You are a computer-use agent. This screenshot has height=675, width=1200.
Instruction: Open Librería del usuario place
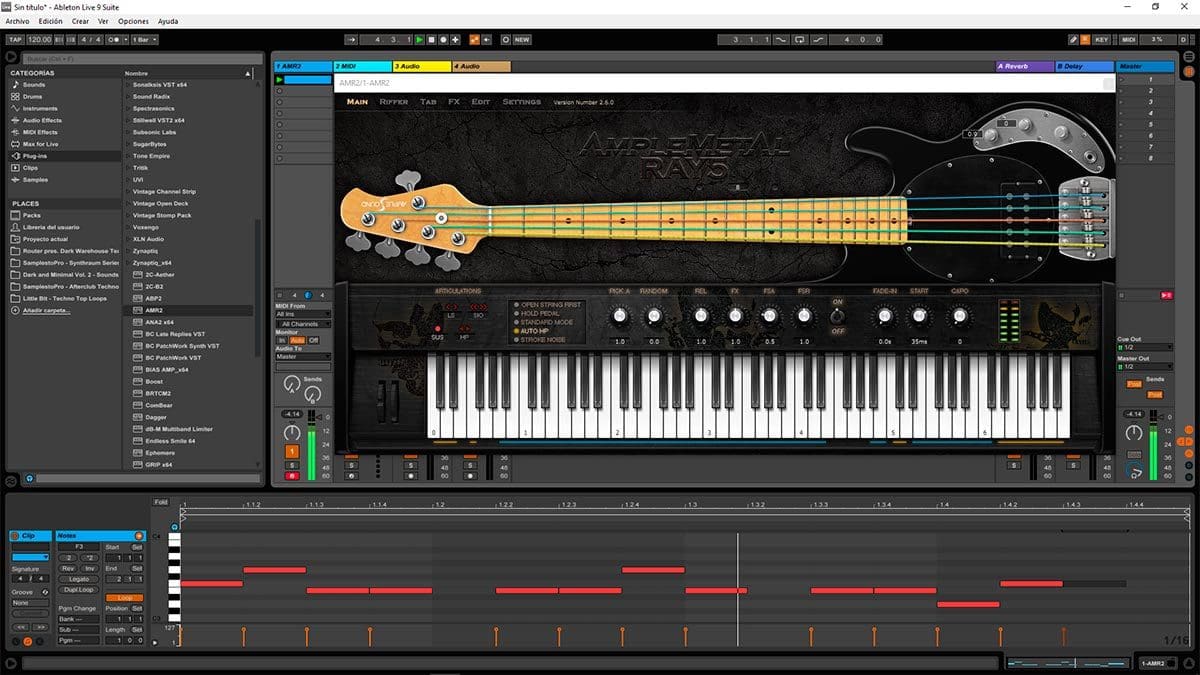click(50, 227)
